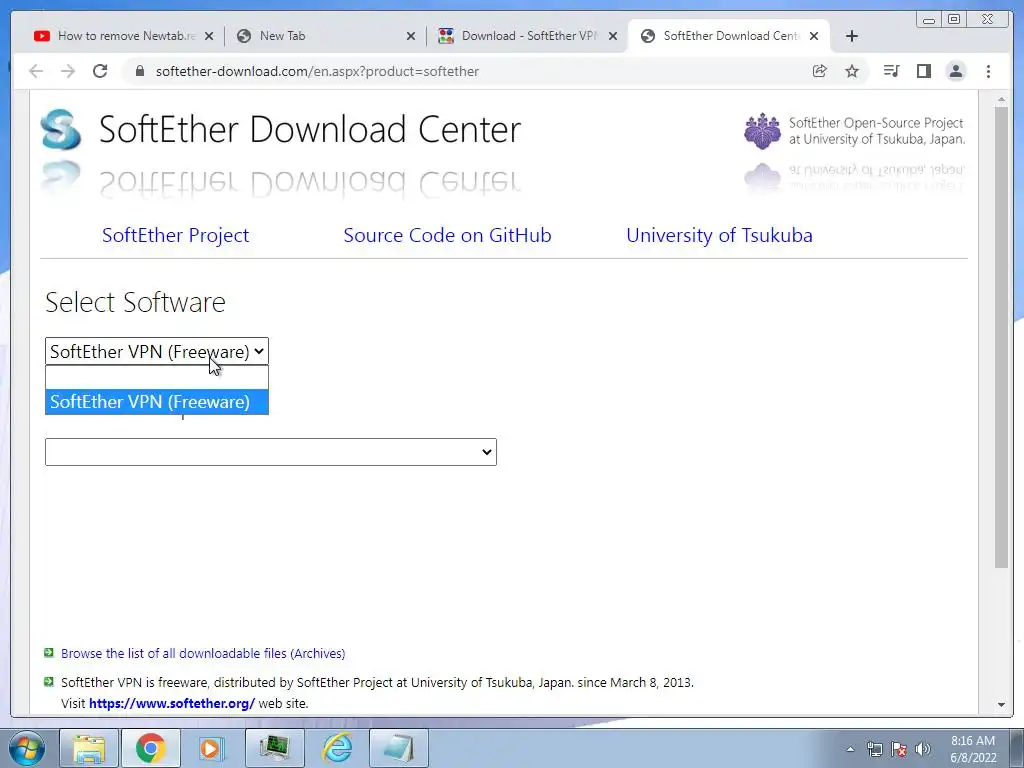1024x768 pixels.
Task: Open the volume speaker tray icon
Action: click(923, 749)
